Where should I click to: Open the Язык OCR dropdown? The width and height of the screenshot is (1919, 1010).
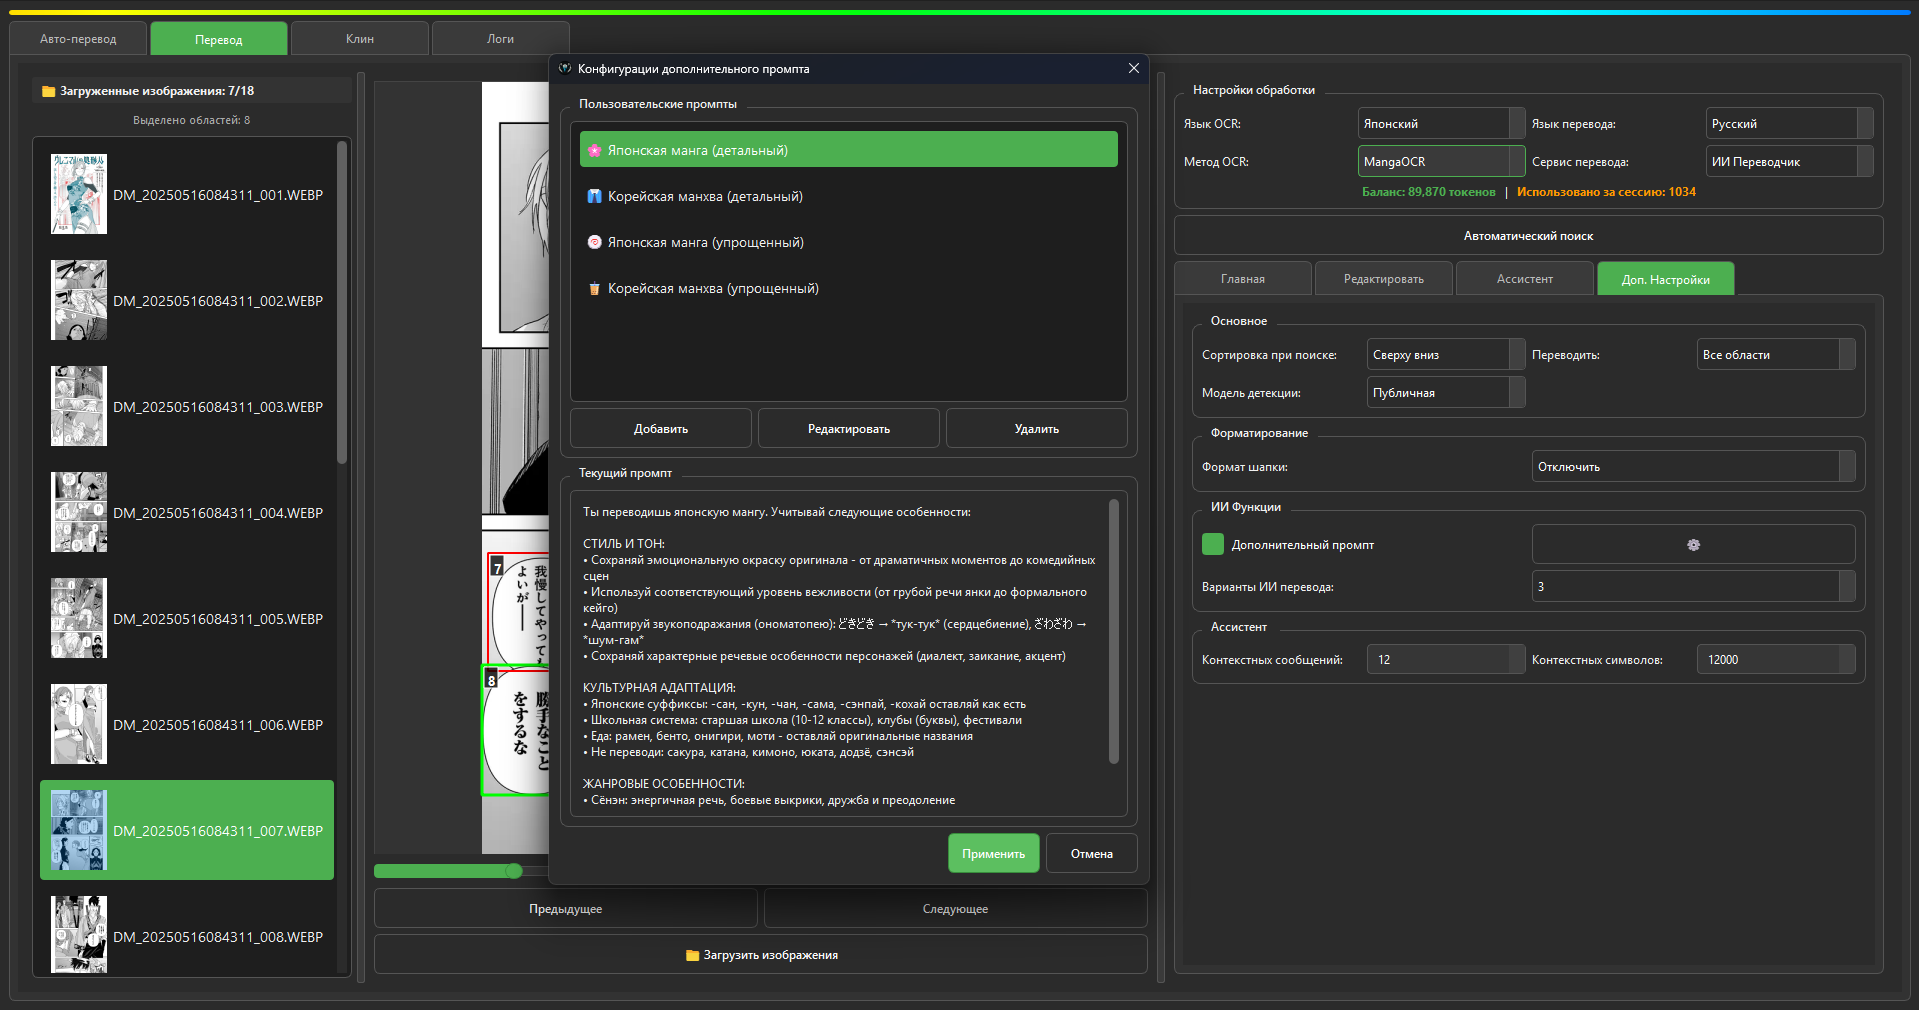click(x=1440, y=124)
